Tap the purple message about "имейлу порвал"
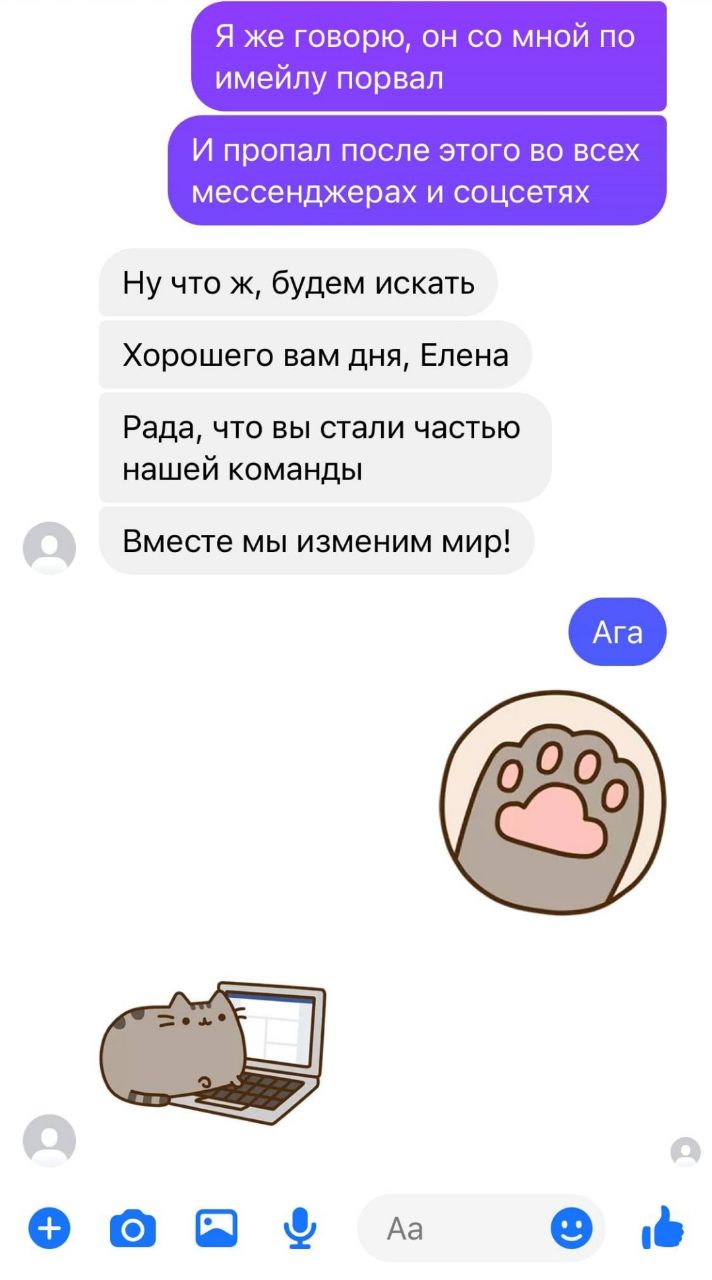The width and height of the screenshot is (712, 1280). 429,56
